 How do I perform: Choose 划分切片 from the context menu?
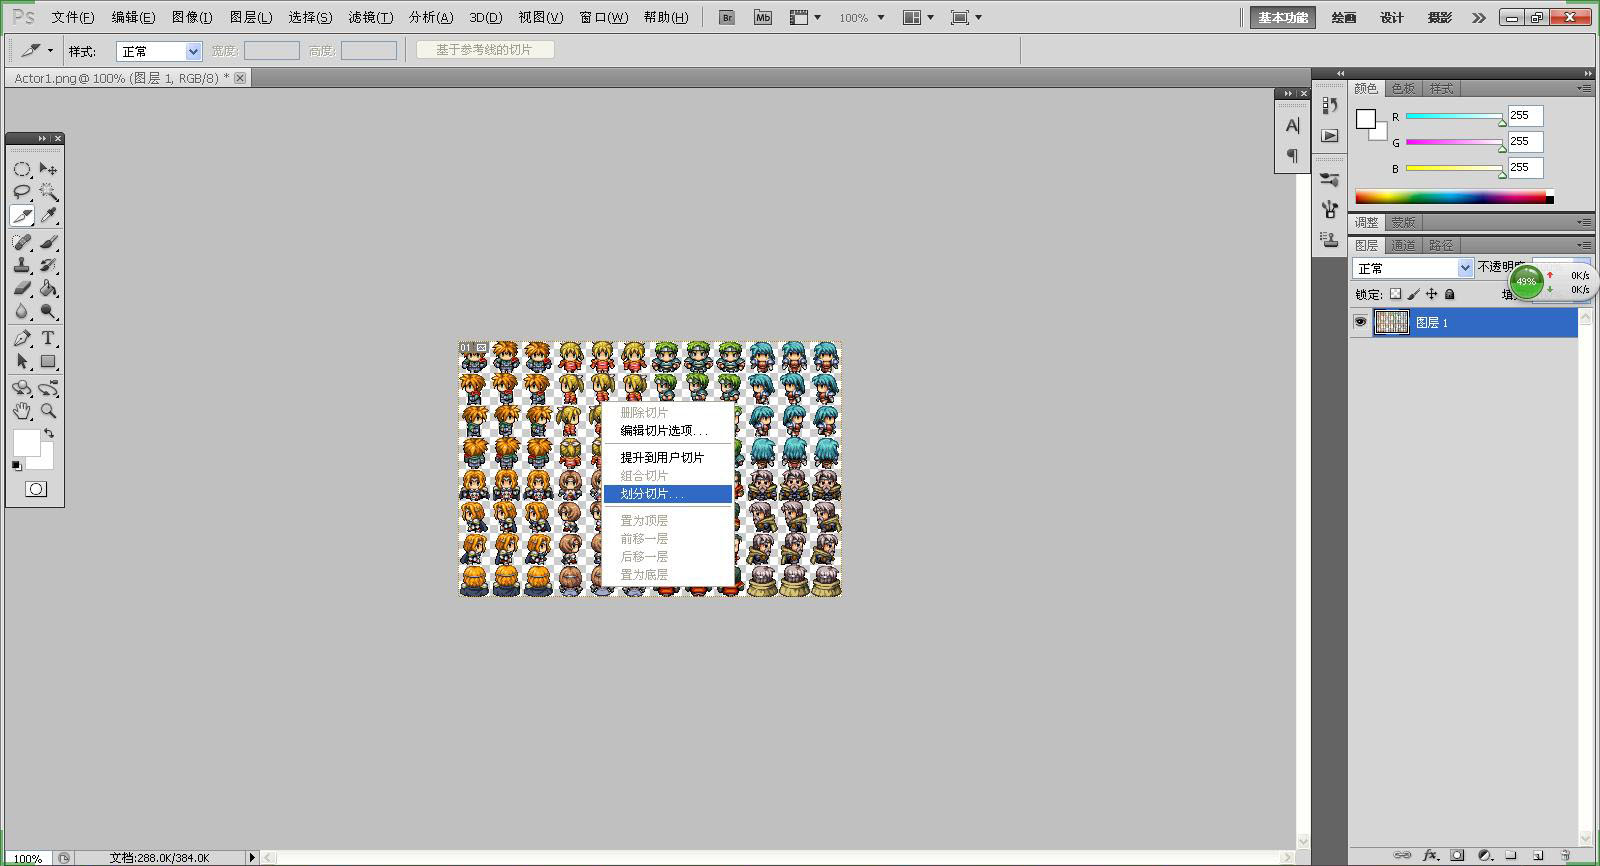pyautogui.click(x=668, y=494)
